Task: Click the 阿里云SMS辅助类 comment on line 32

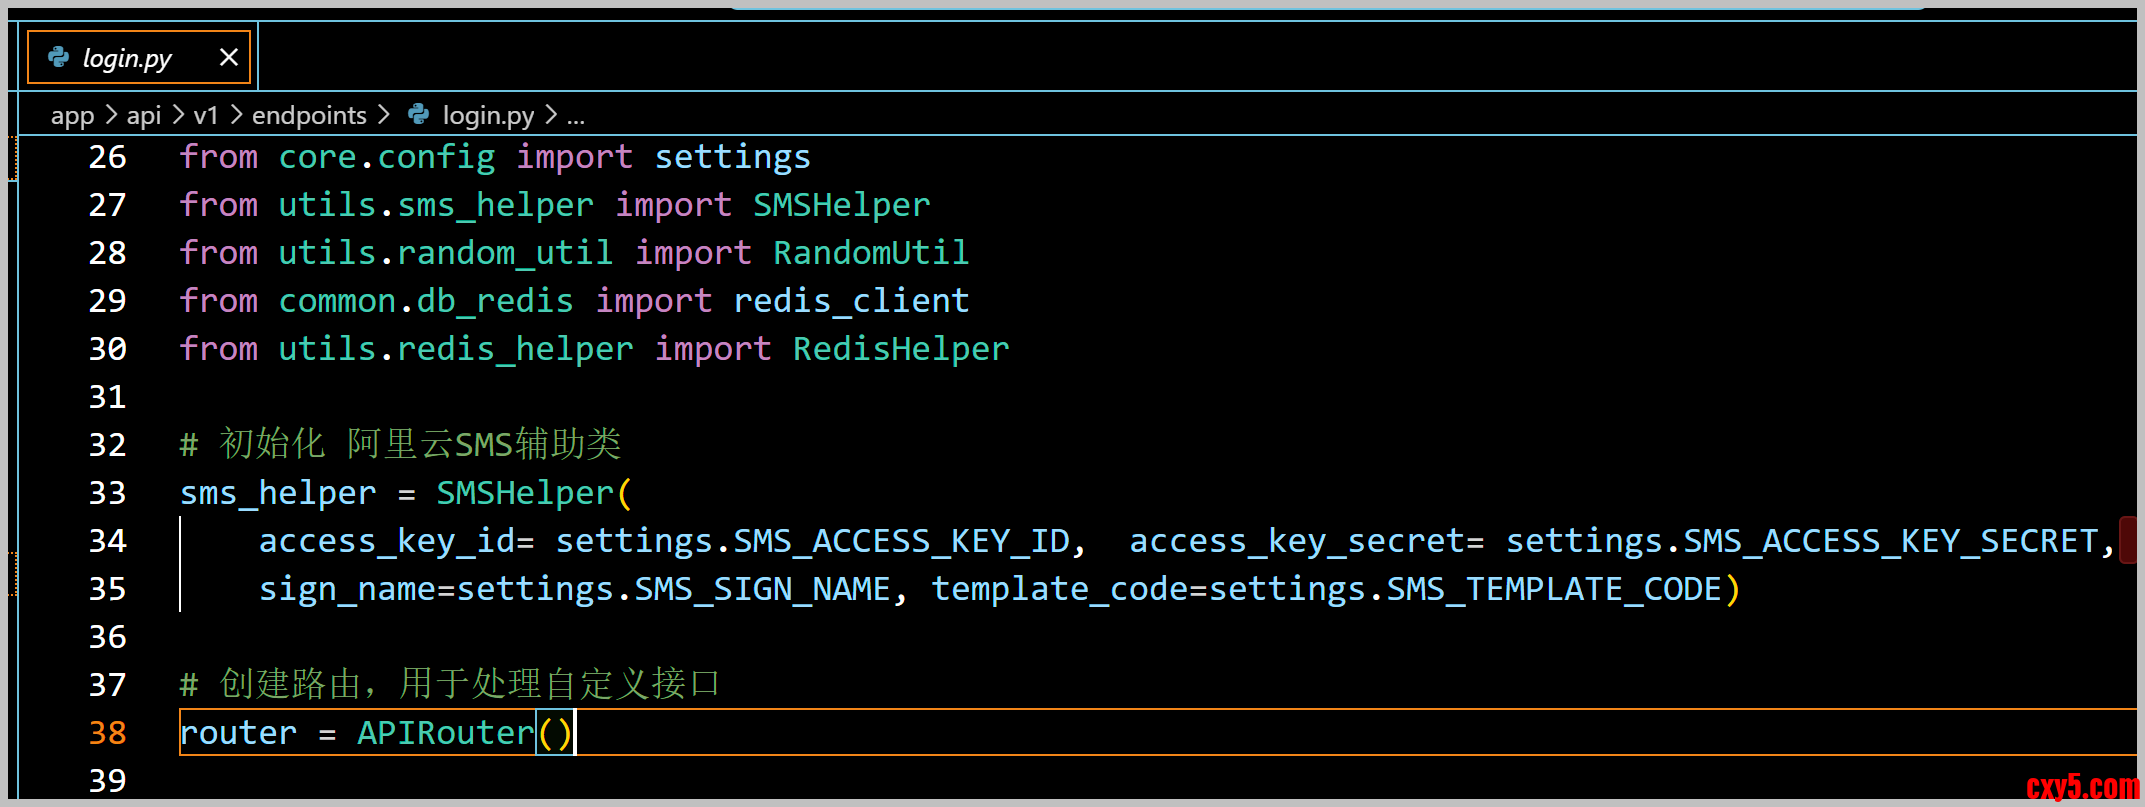Action: (x=485, y=444)
